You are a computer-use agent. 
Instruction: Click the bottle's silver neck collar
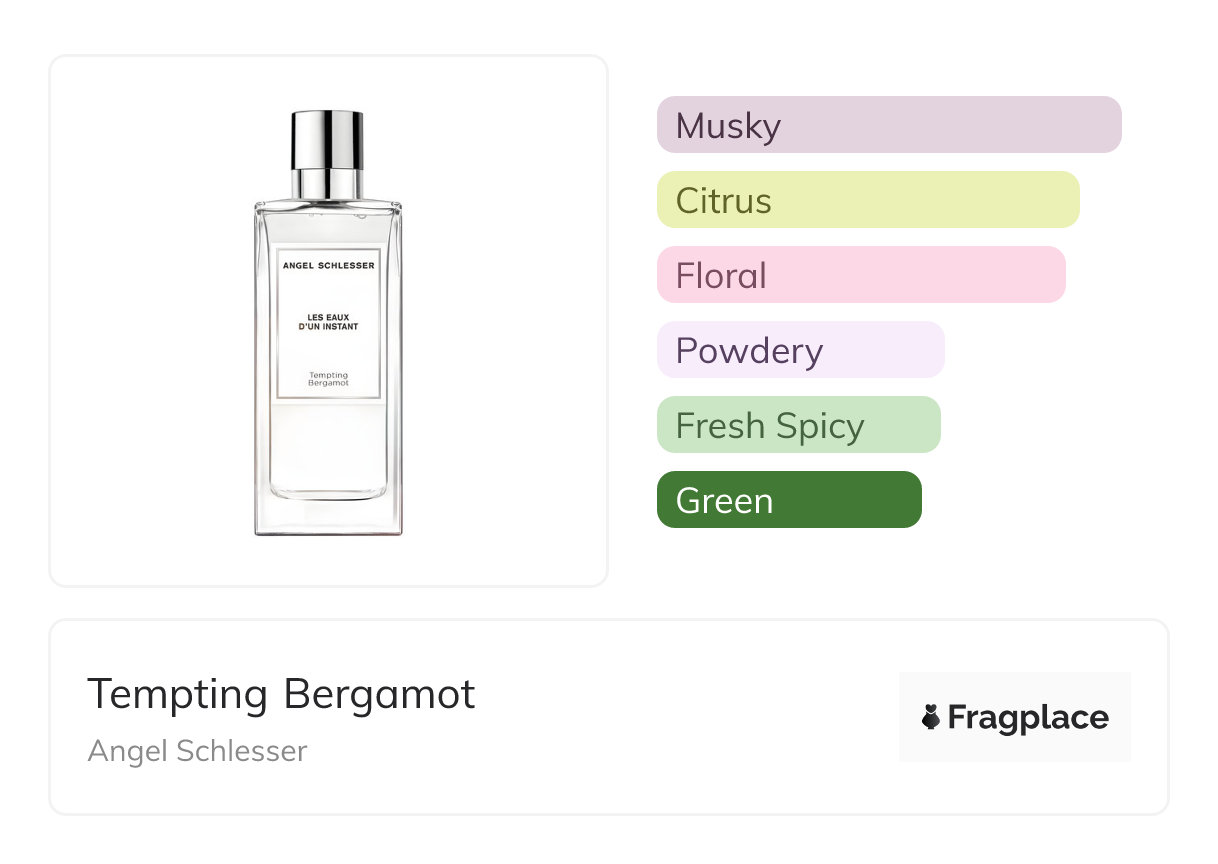327,184
